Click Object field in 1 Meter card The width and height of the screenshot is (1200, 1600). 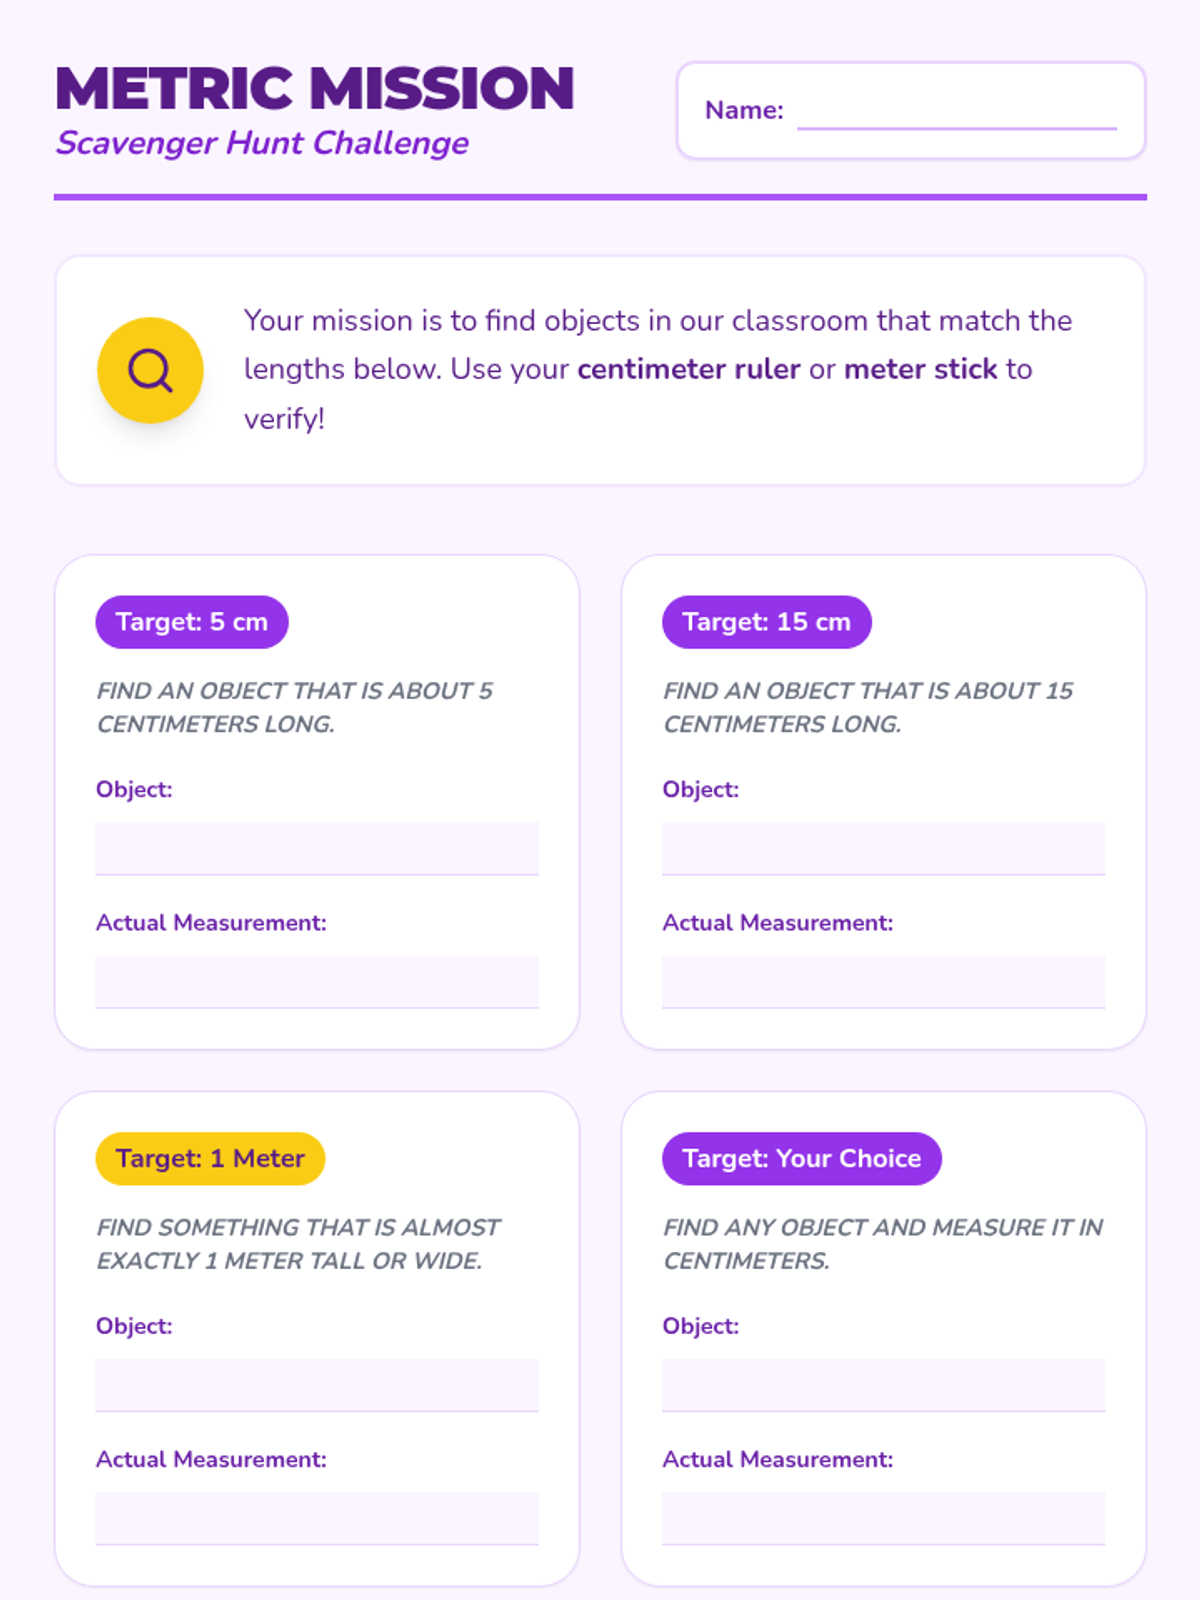pyautogui.click(x=317, y=1385)
